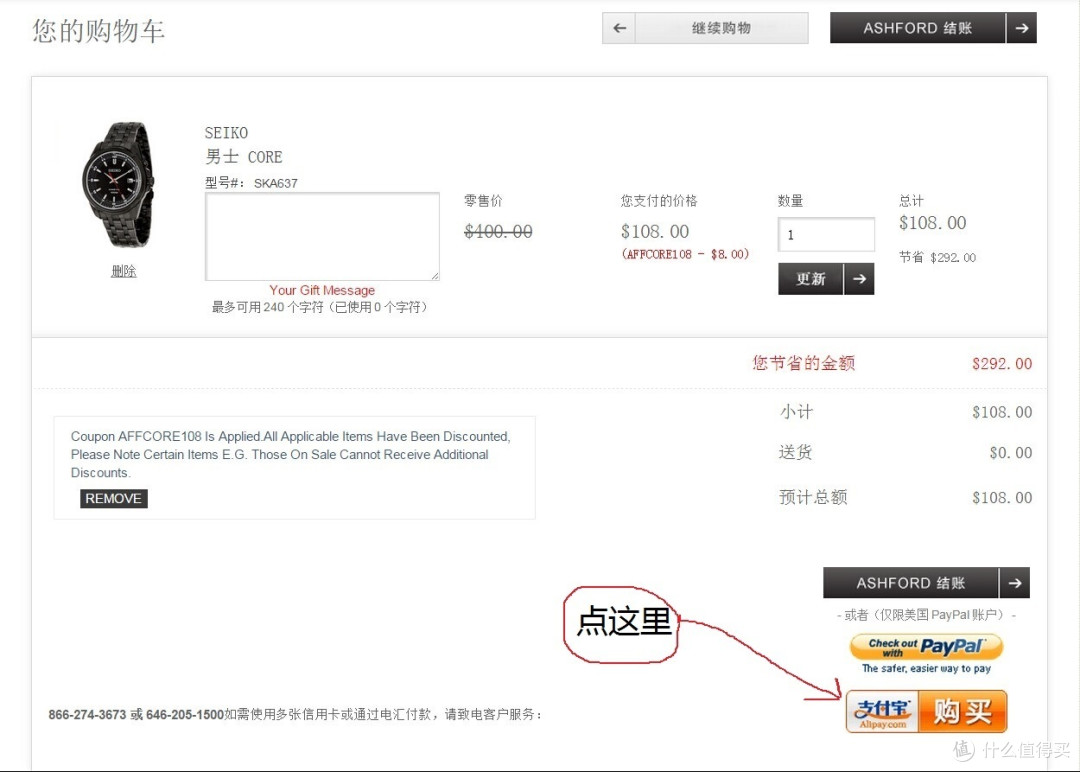Click the arrow on the top ASHFORD 结账 button
This screenshot has width=1080, height=772.
pos(1021,28)
